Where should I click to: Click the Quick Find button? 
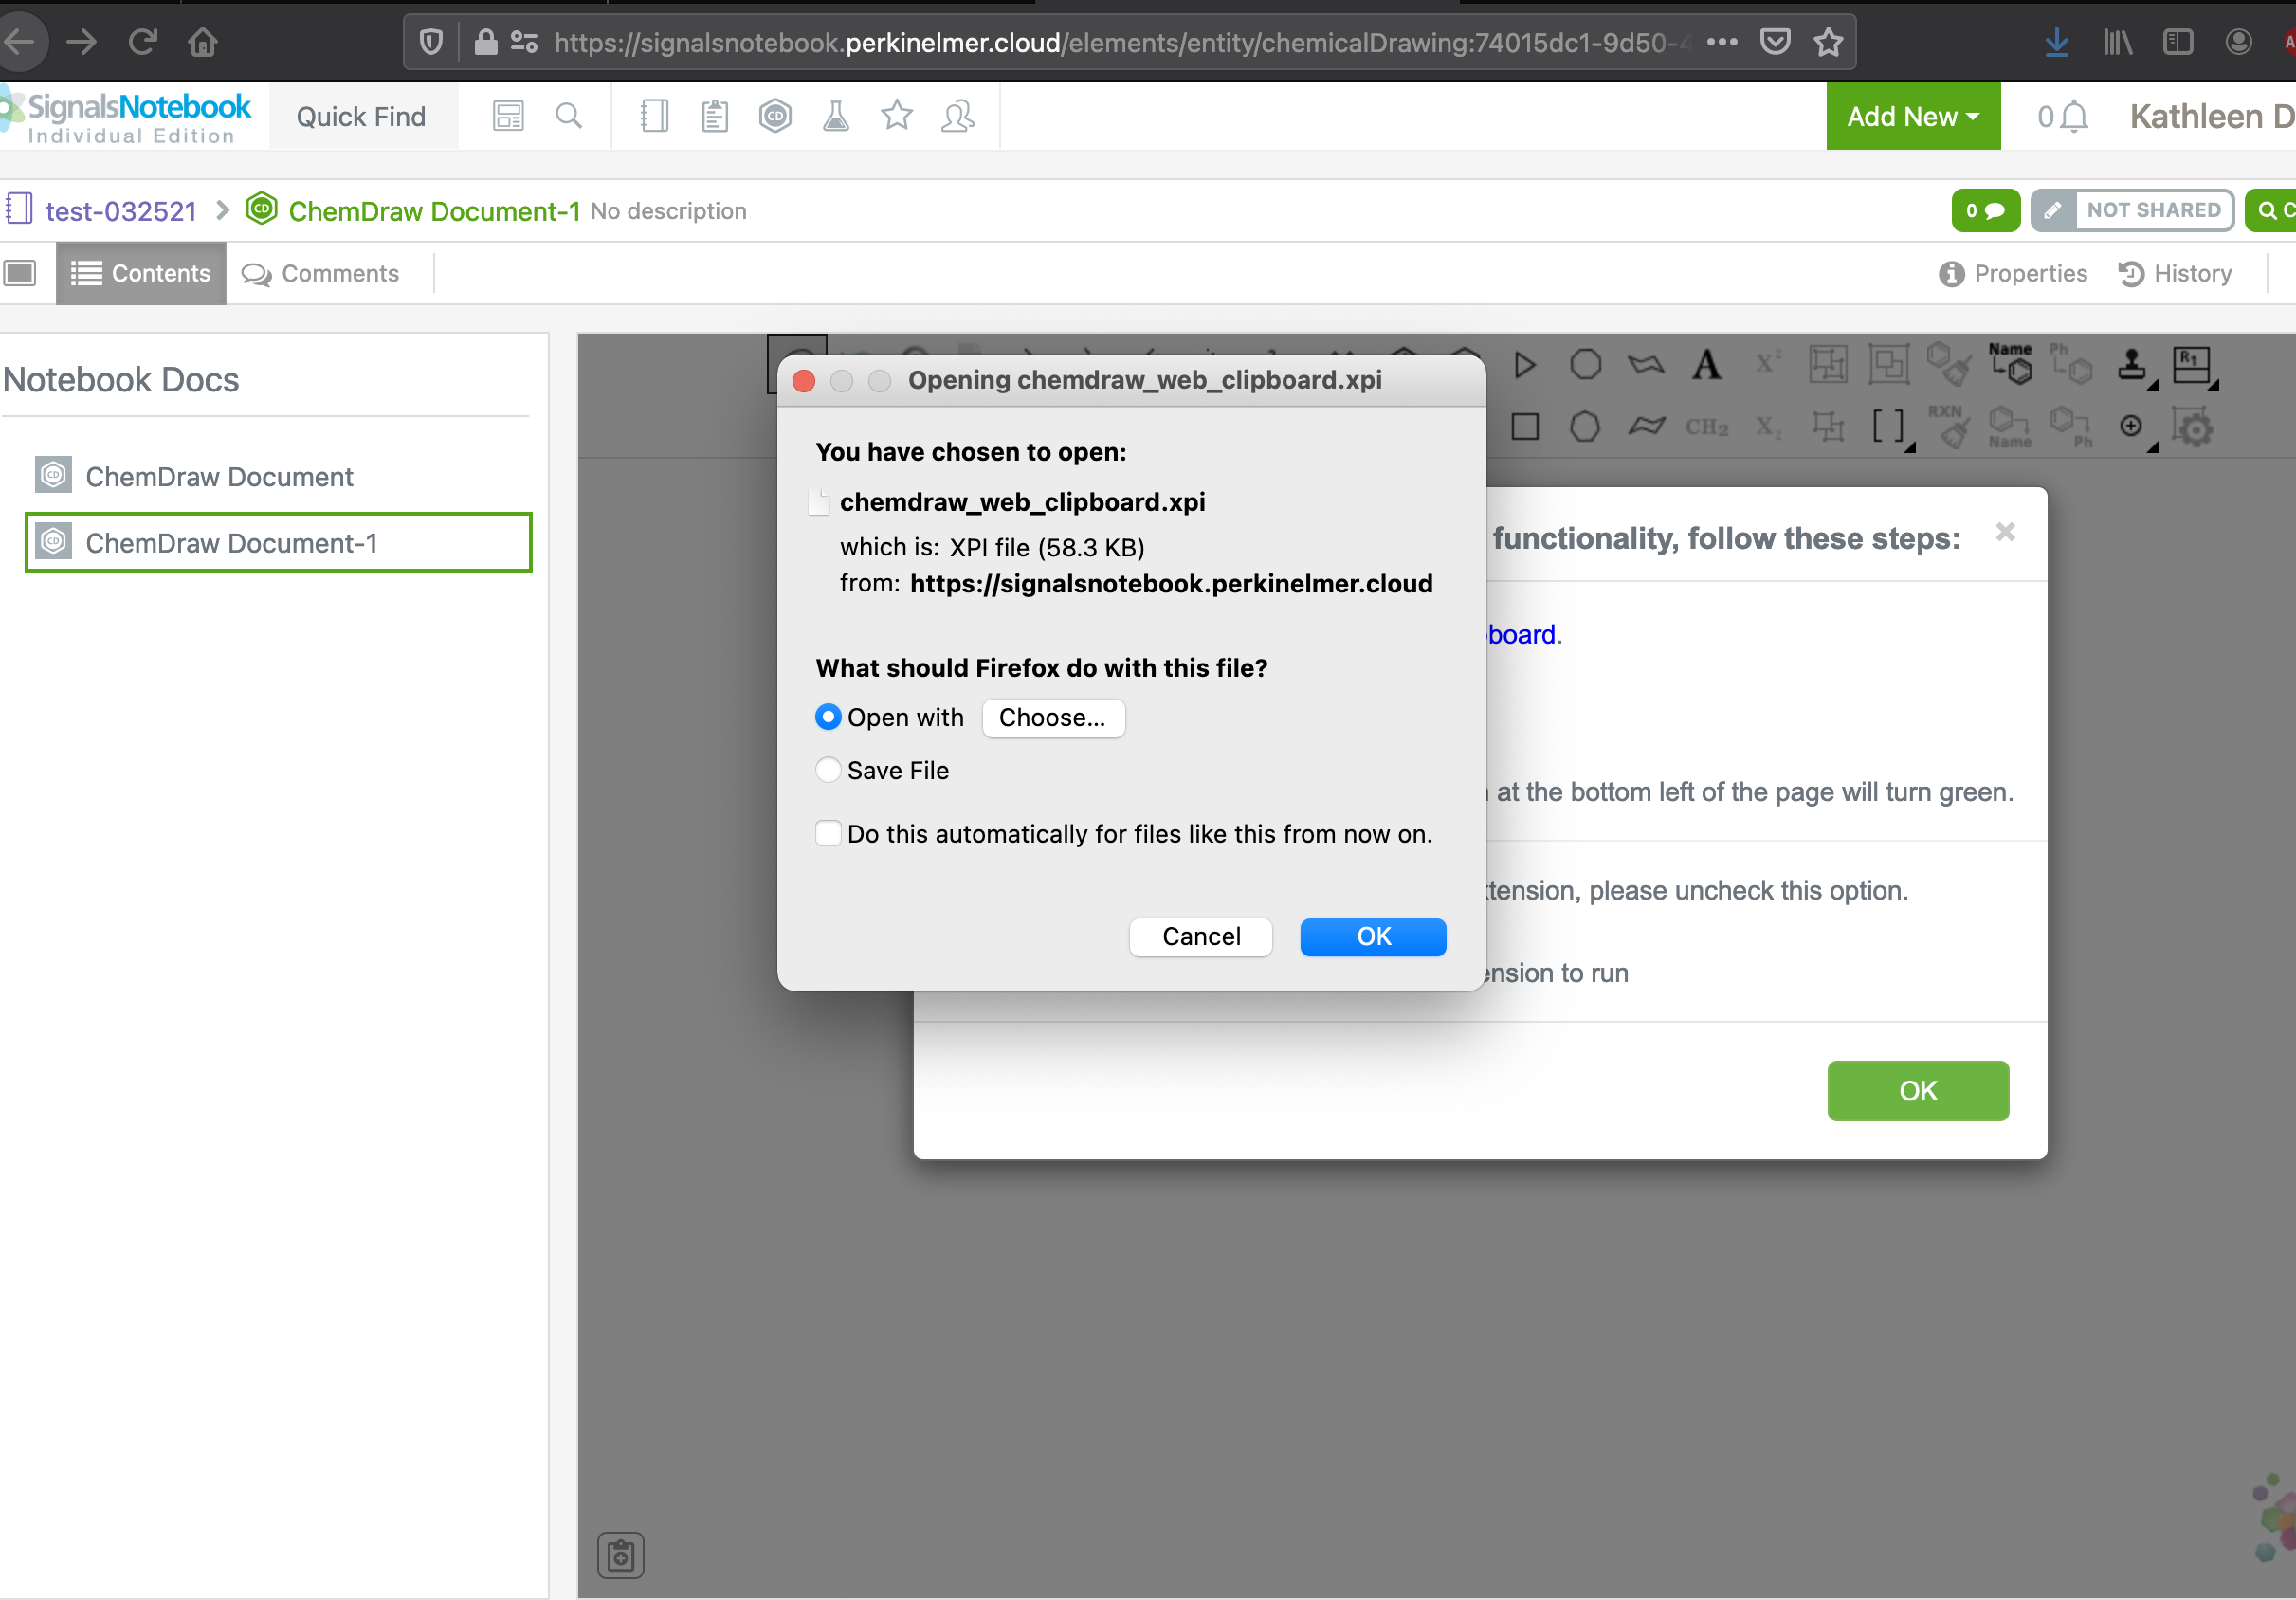tap(362, 116)
